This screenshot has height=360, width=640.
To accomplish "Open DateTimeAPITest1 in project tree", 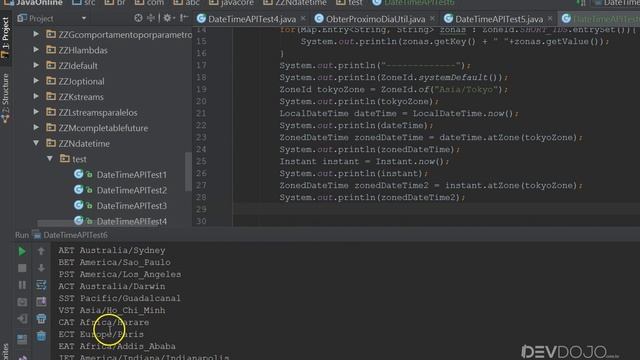I will pyautogui.click(x=131, y=175).
